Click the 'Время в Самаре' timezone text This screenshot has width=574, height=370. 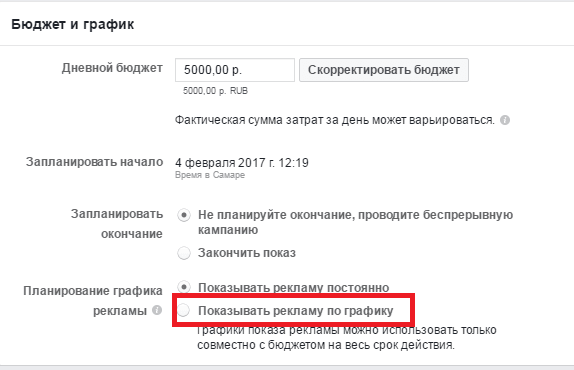pos(210,175)
